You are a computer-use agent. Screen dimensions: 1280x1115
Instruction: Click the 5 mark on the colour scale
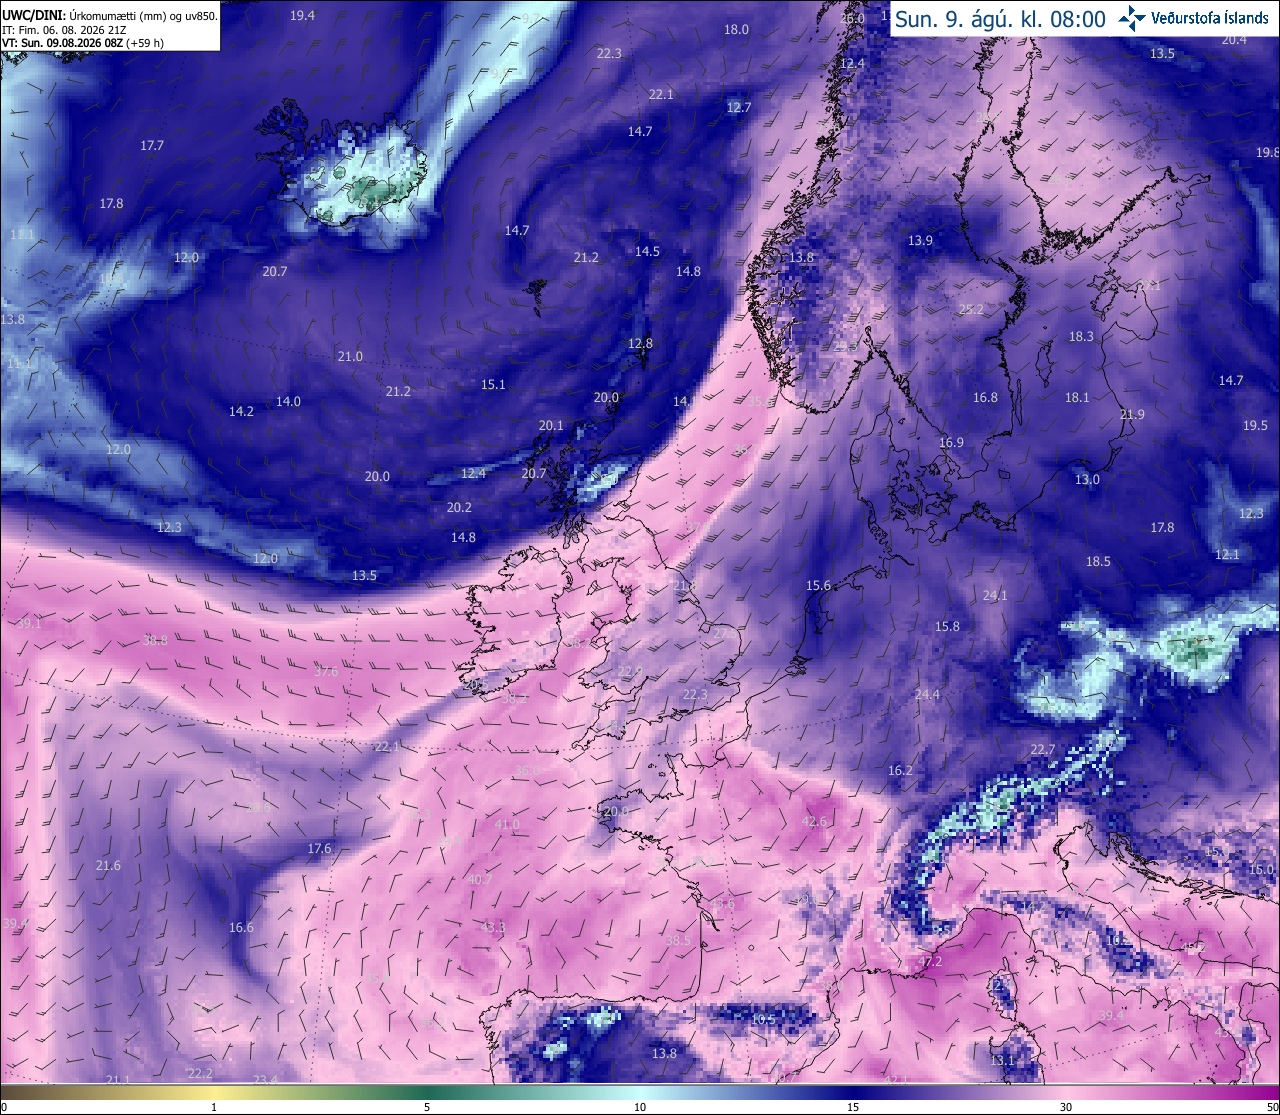coord(427,1107)
